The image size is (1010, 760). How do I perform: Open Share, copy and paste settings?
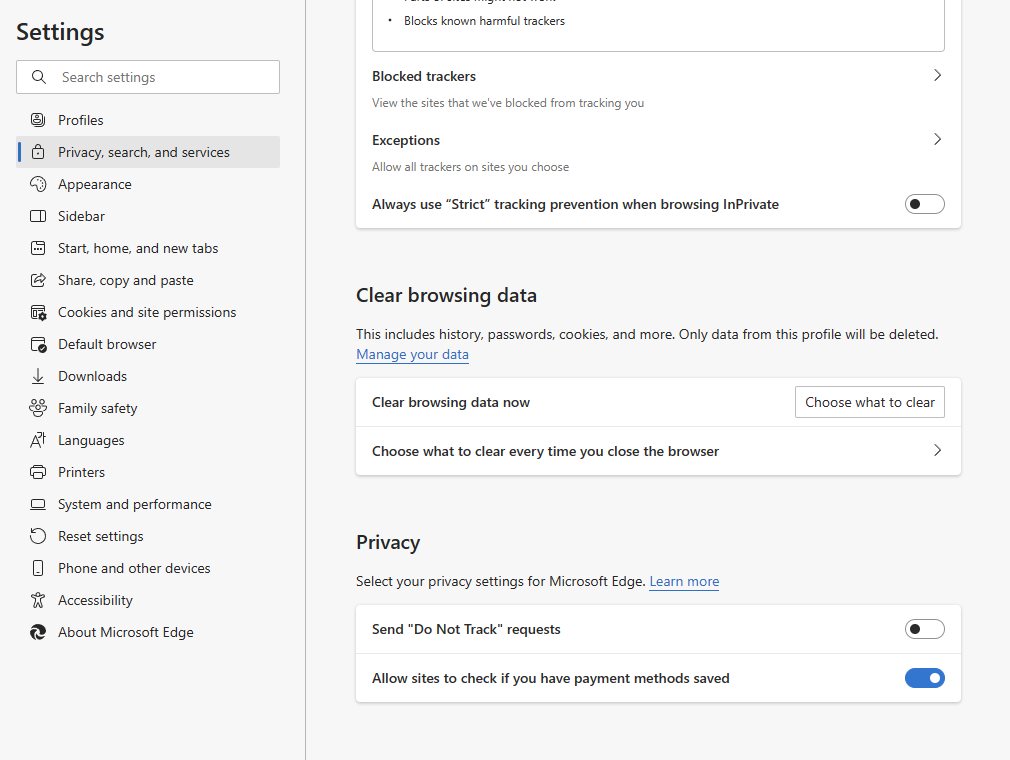(148, 280)
